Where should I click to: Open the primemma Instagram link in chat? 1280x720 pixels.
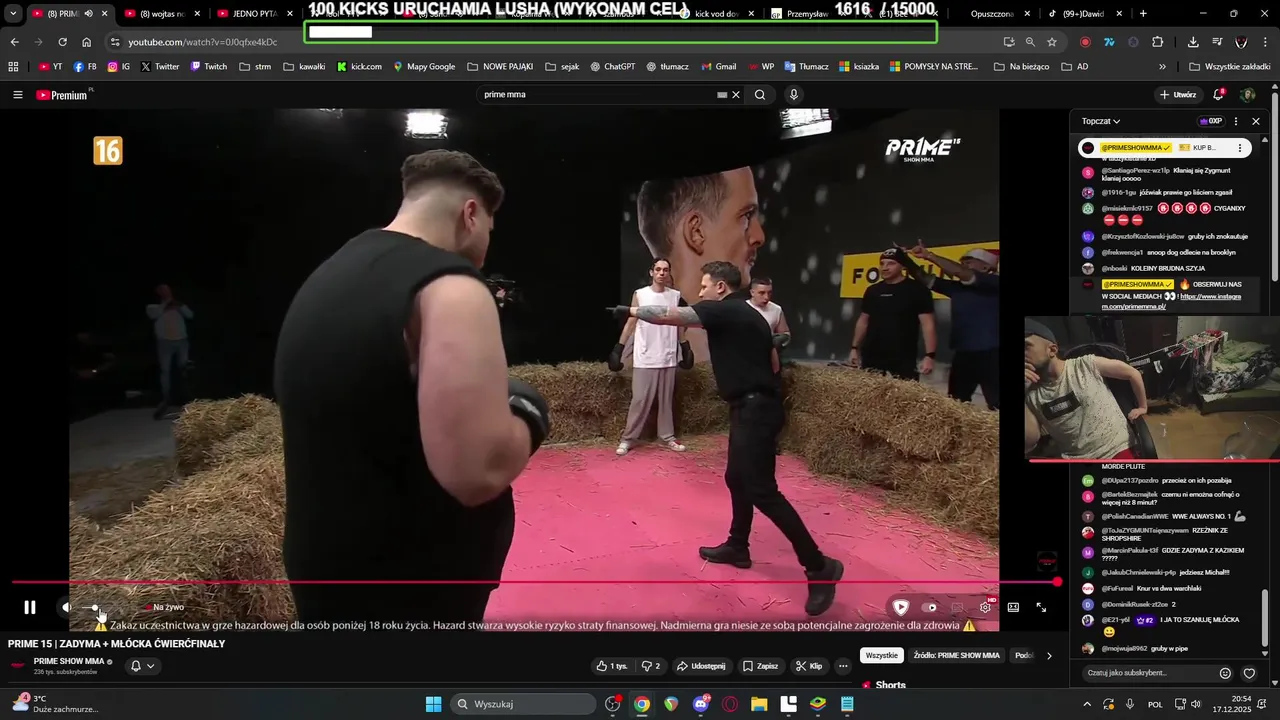pyautogui.click(x=1171, y=301)
